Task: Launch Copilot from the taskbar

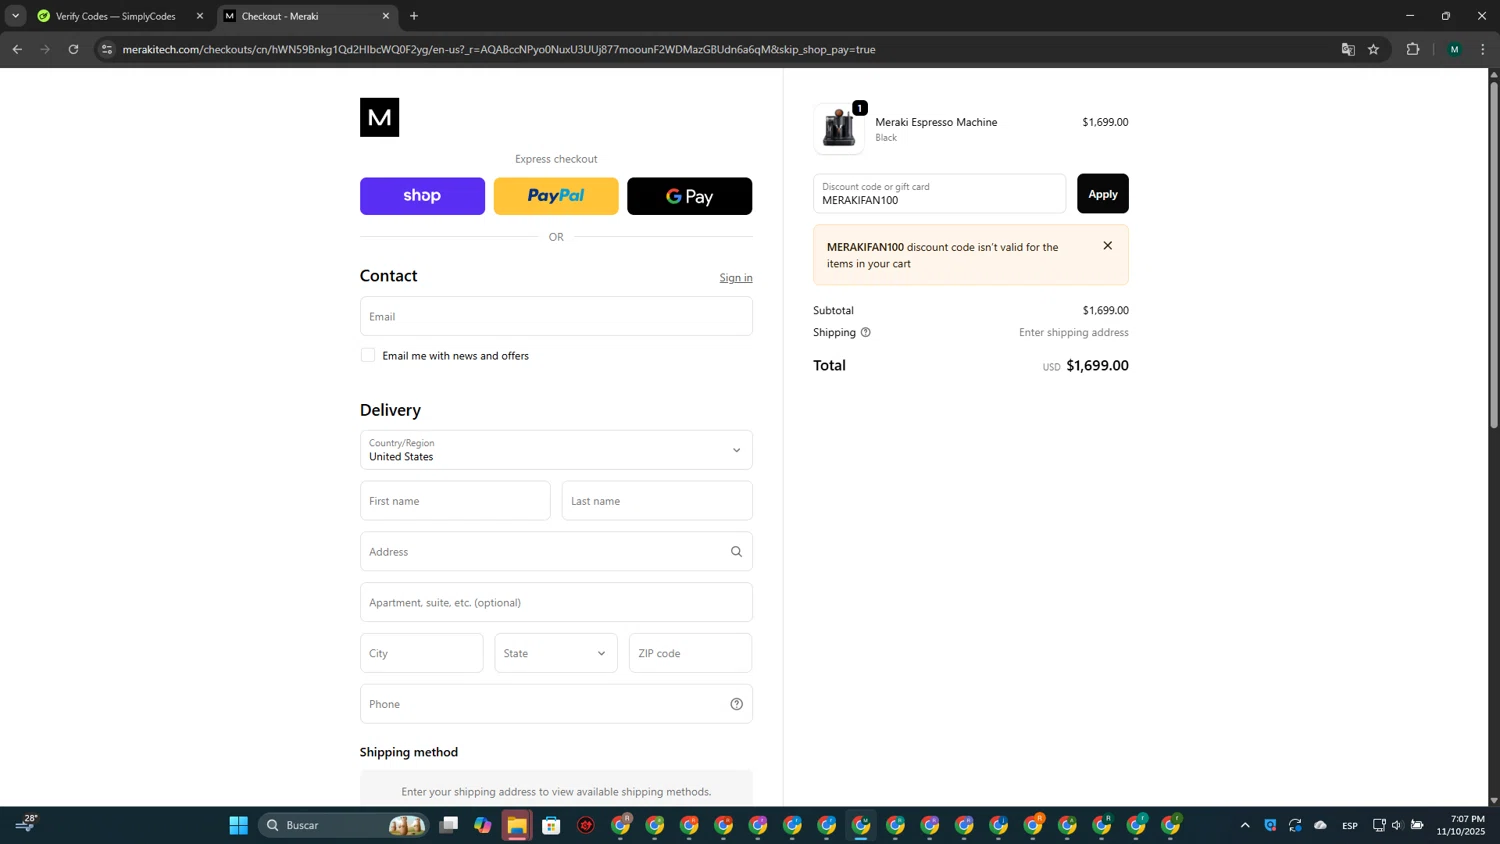Action: pos(483,825)
